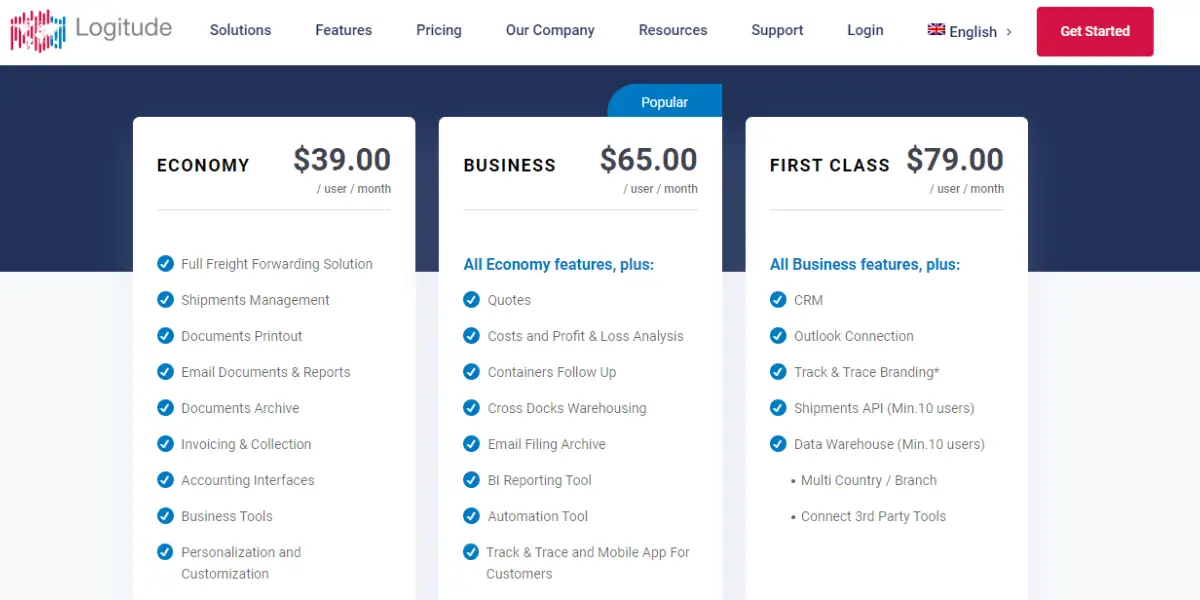Screen dimensions: 1200x600
Task: Click the Support navigation item
Action: (x=777, y=30)
